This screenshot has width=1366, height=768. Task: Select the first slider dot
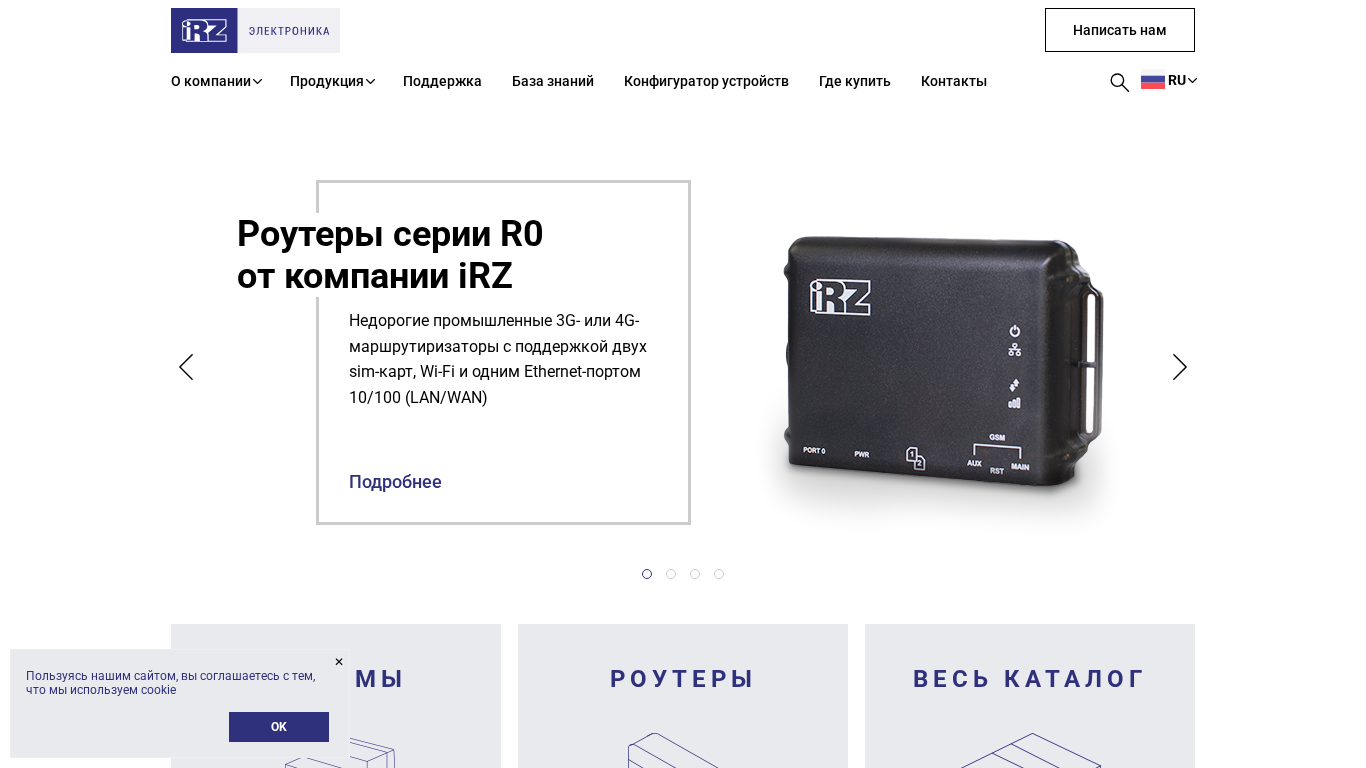pos(647,574)
